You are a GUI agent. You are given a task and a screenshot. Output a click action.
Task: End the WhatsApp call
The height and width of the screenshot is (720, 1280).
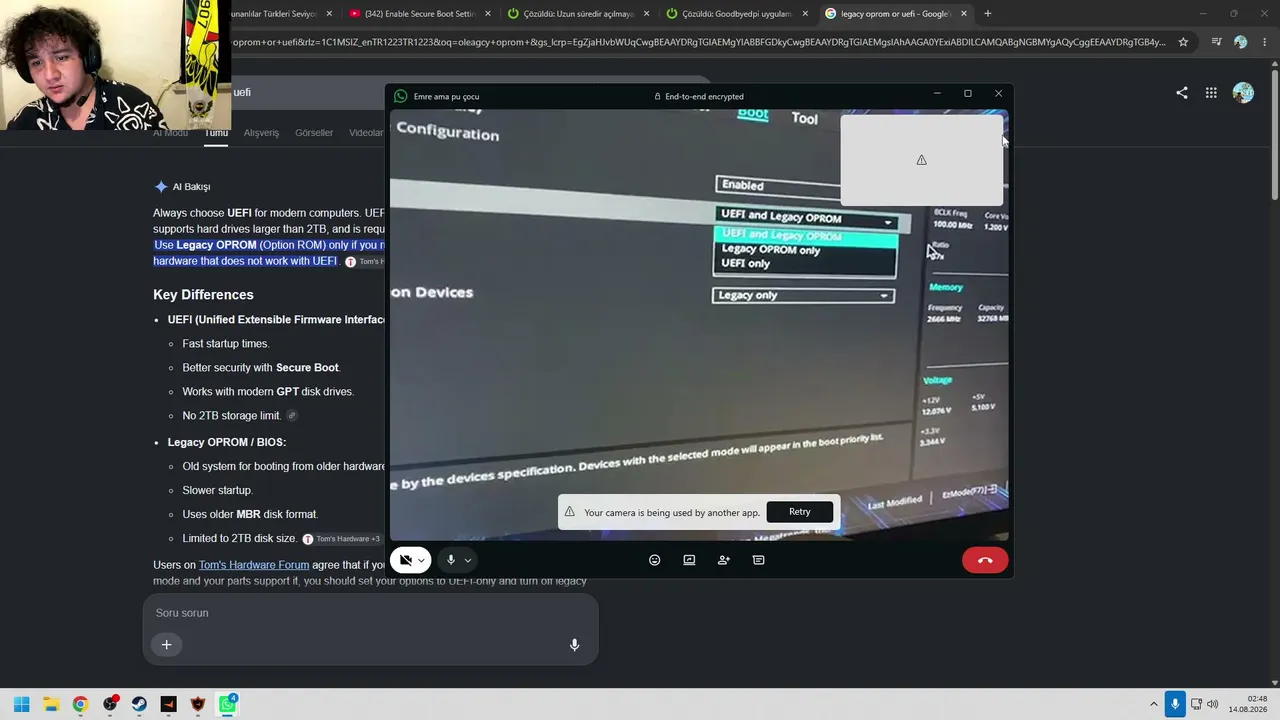tap(985, 560)
